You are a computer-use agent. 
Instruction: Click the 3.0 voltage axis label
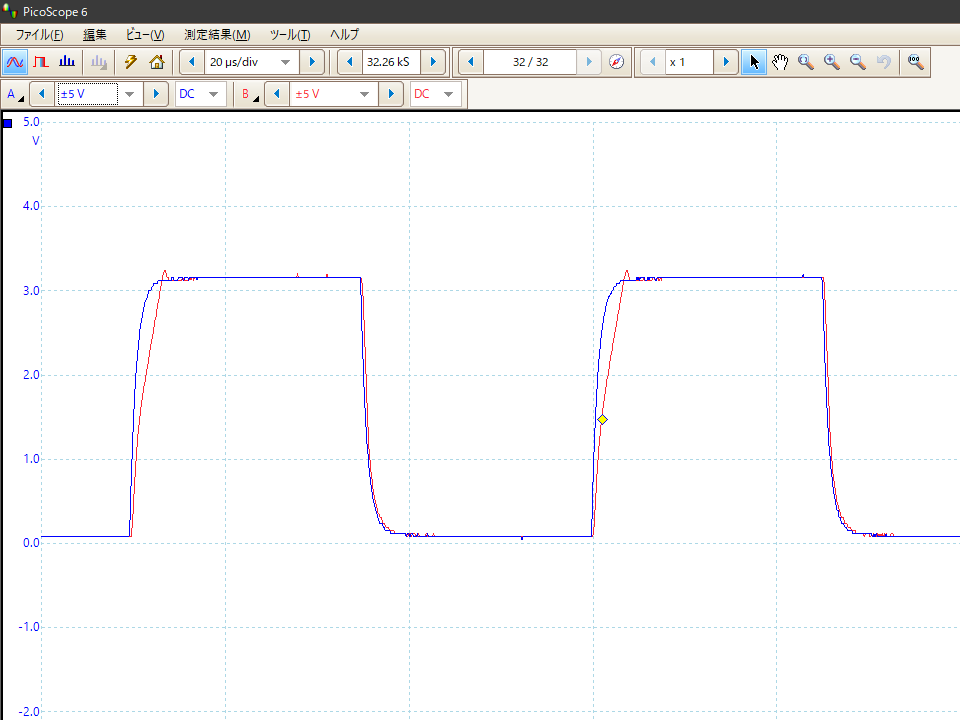31,290
